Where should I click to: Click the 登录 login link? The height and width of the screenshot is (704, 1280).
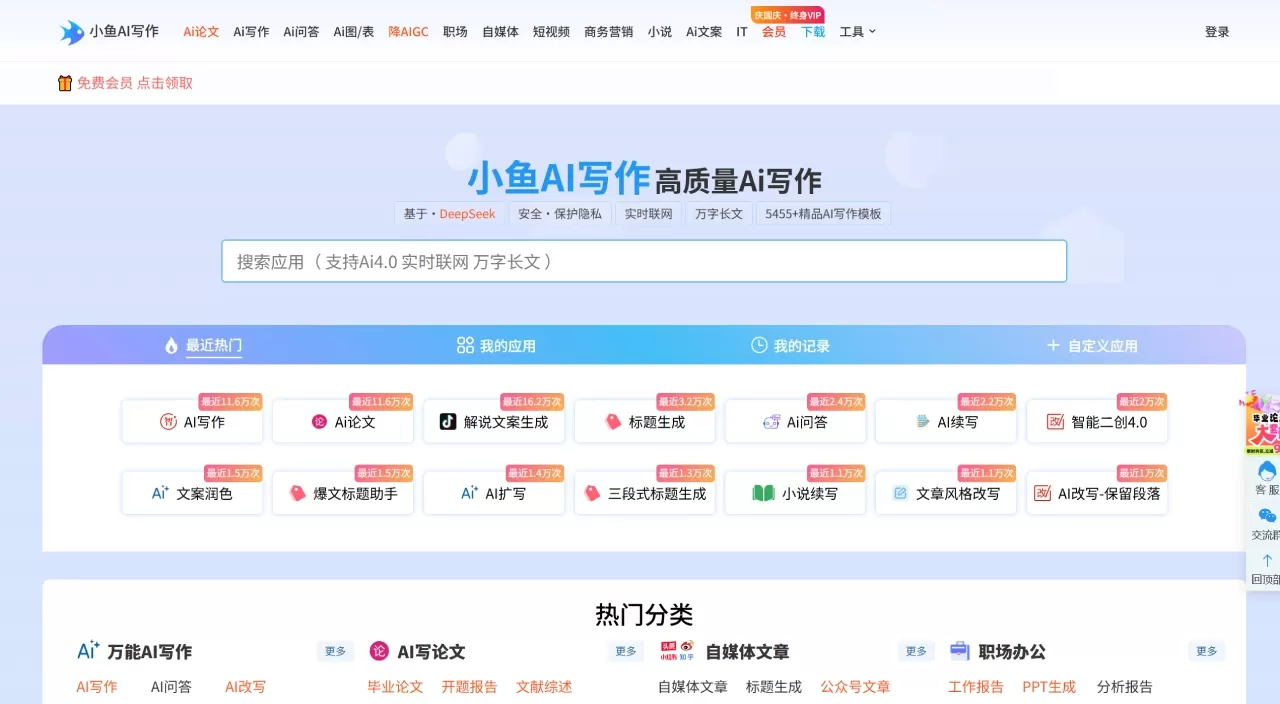[x=1217, y=32]
